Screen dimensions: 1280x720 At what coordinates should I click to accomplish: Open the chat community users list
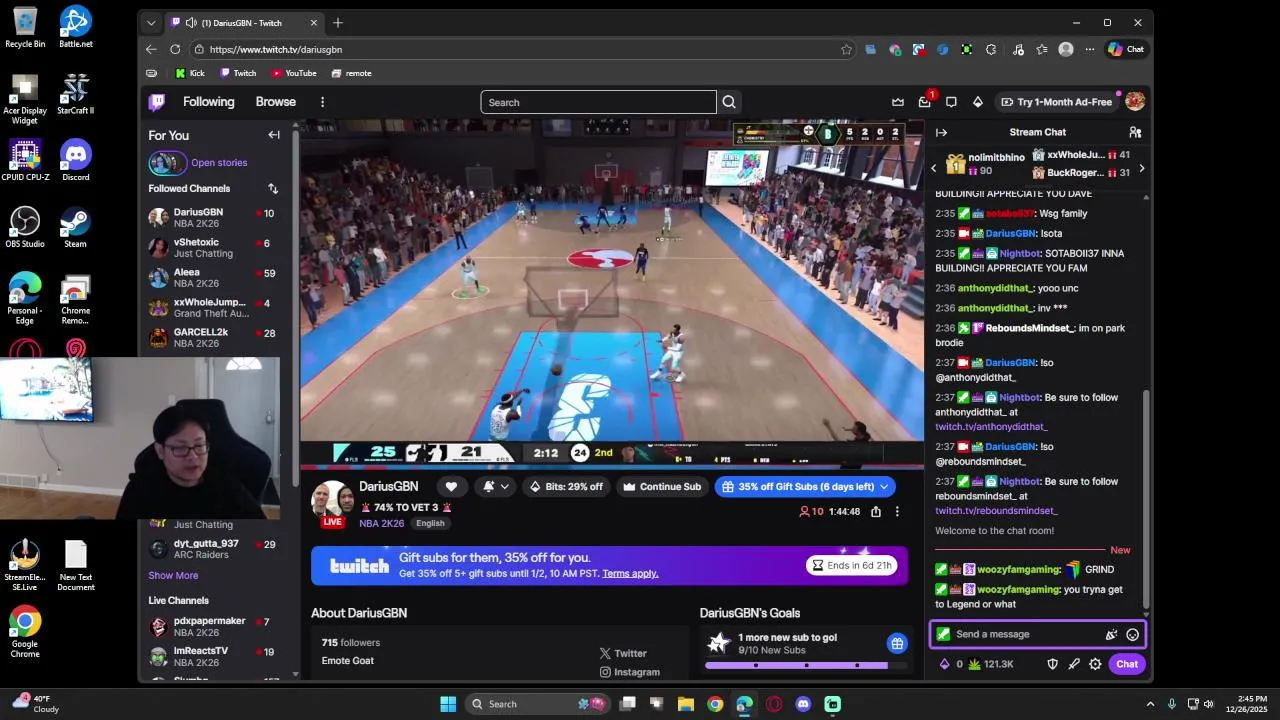coord(1135,132)
